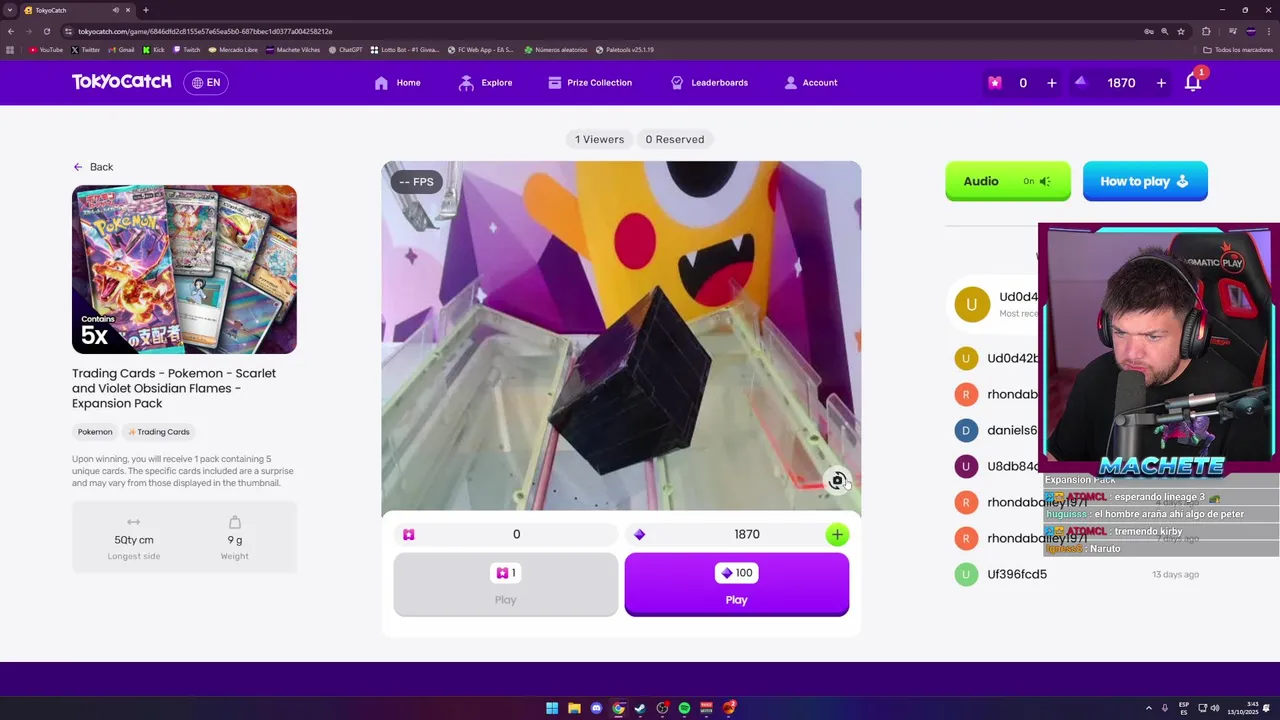Click the grey Play button for 1 ticket
Viewport: 1280px width, 720px height.
point(505,584)
